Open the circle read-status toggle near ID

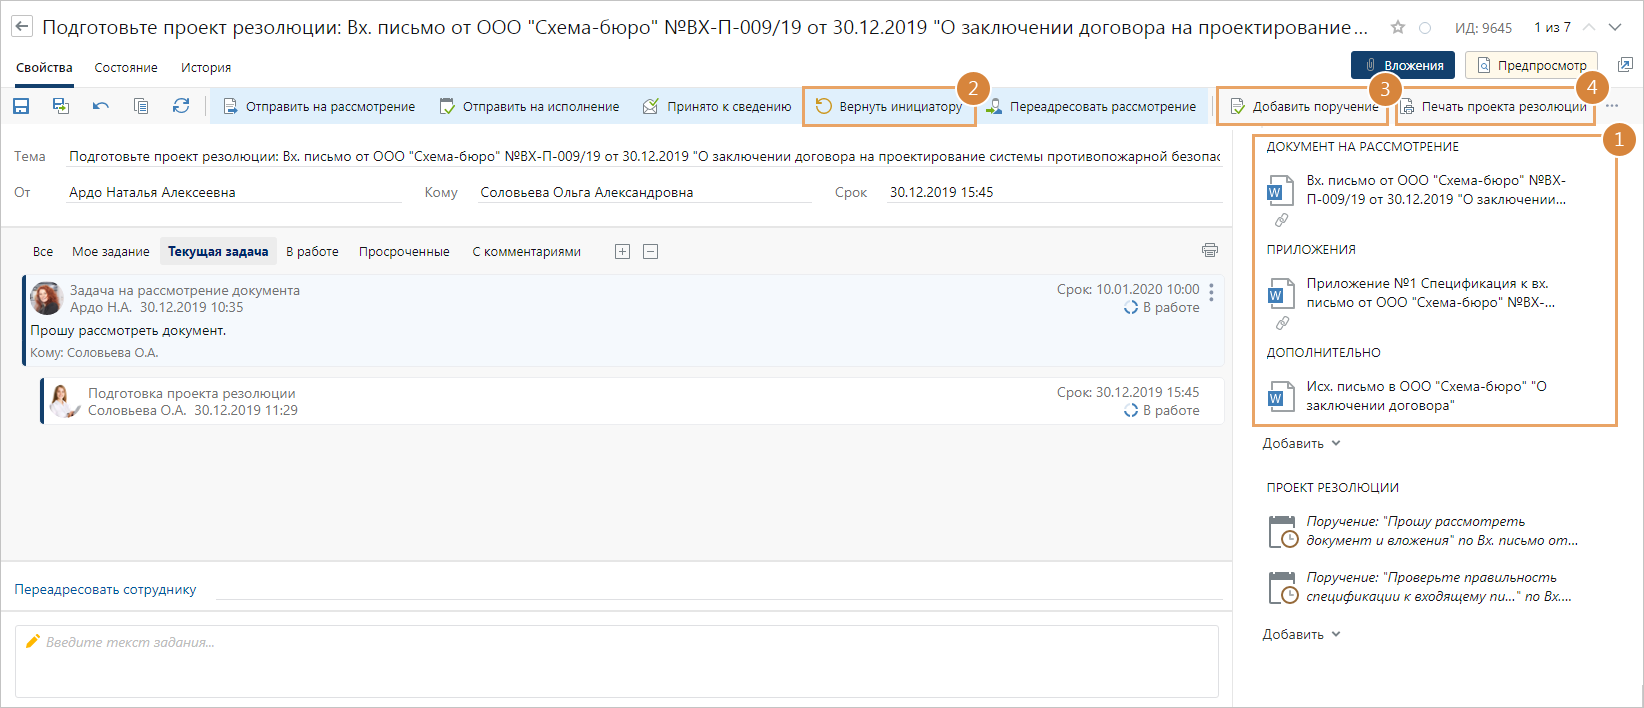pyautogui.click(x=1425, y=28)
